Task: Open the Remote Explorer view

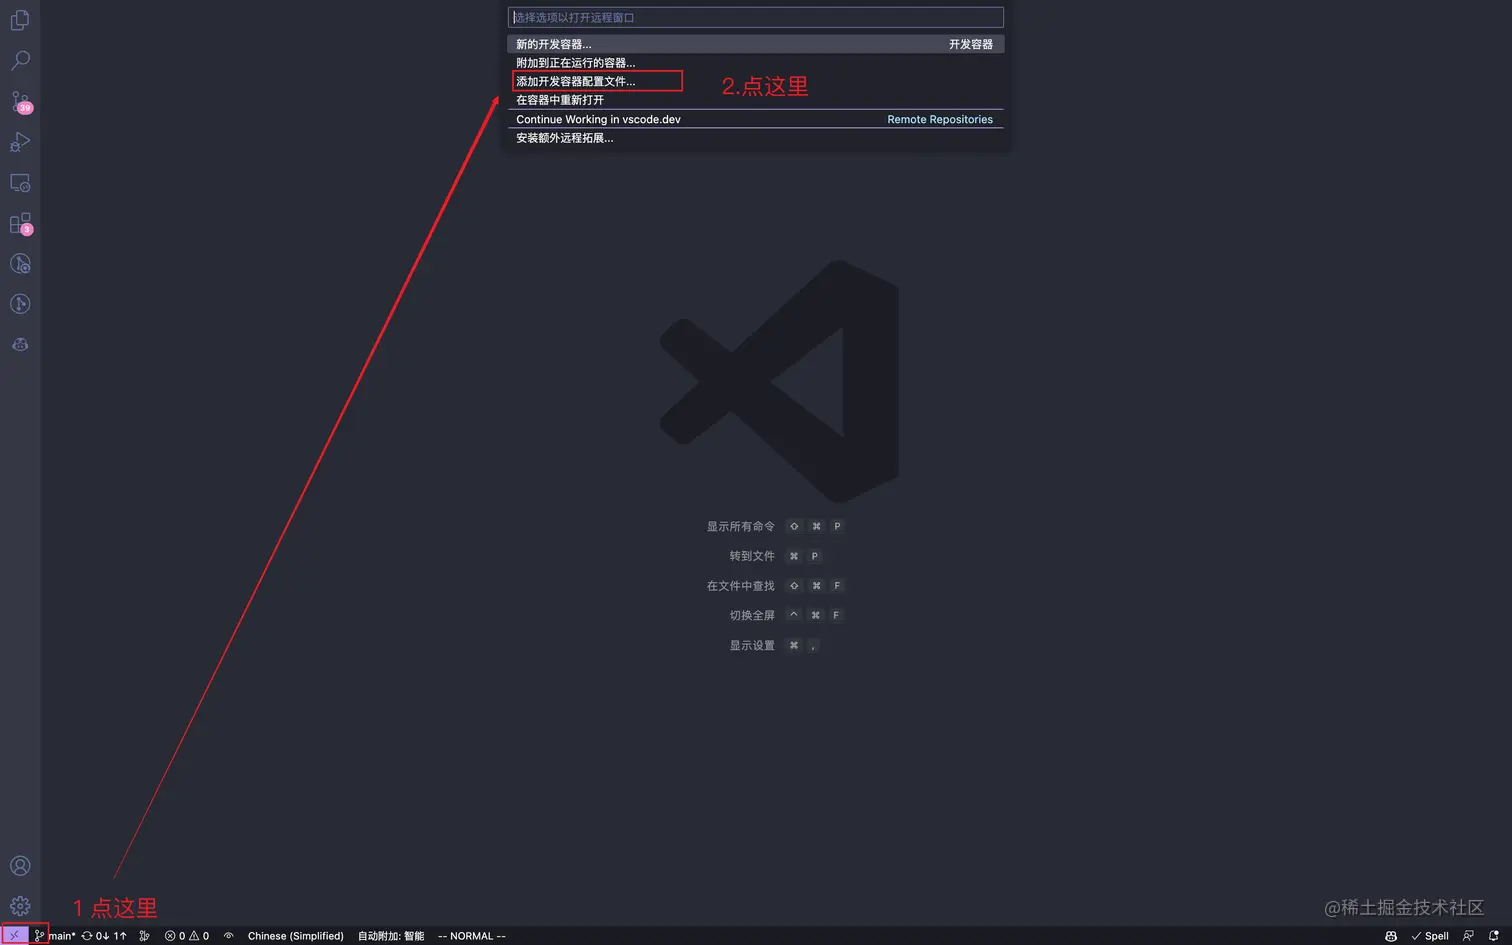Action: (x=20, y=183)
